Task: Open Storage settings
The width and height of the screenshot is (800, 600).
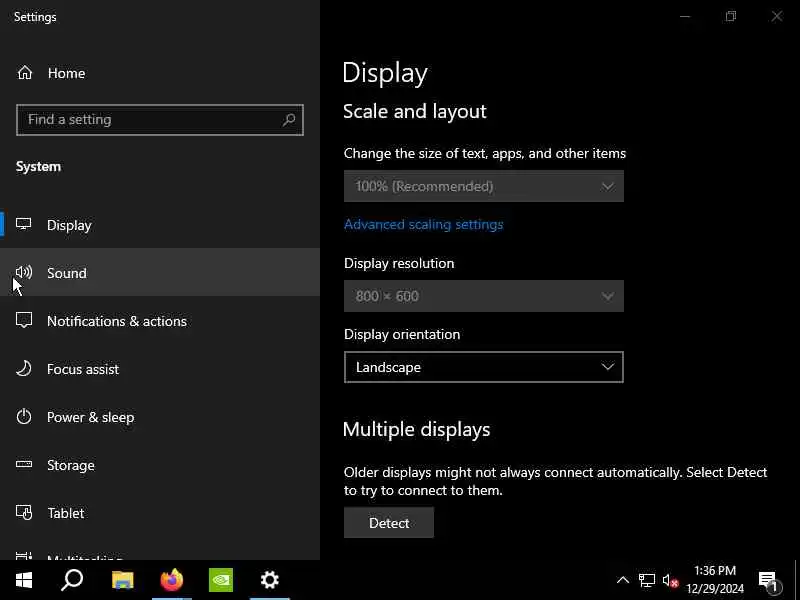Action: pyautogui.click(x=160, y=464)
